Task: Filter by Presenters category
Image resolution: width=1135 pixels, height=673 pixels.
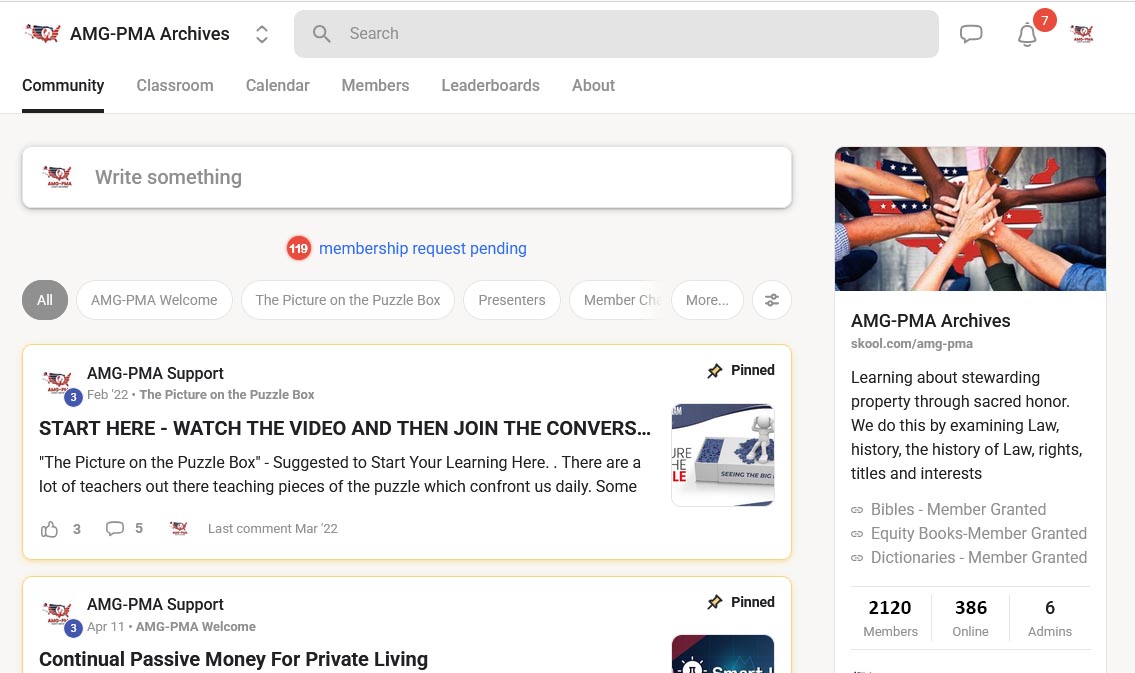Action: 511,300
